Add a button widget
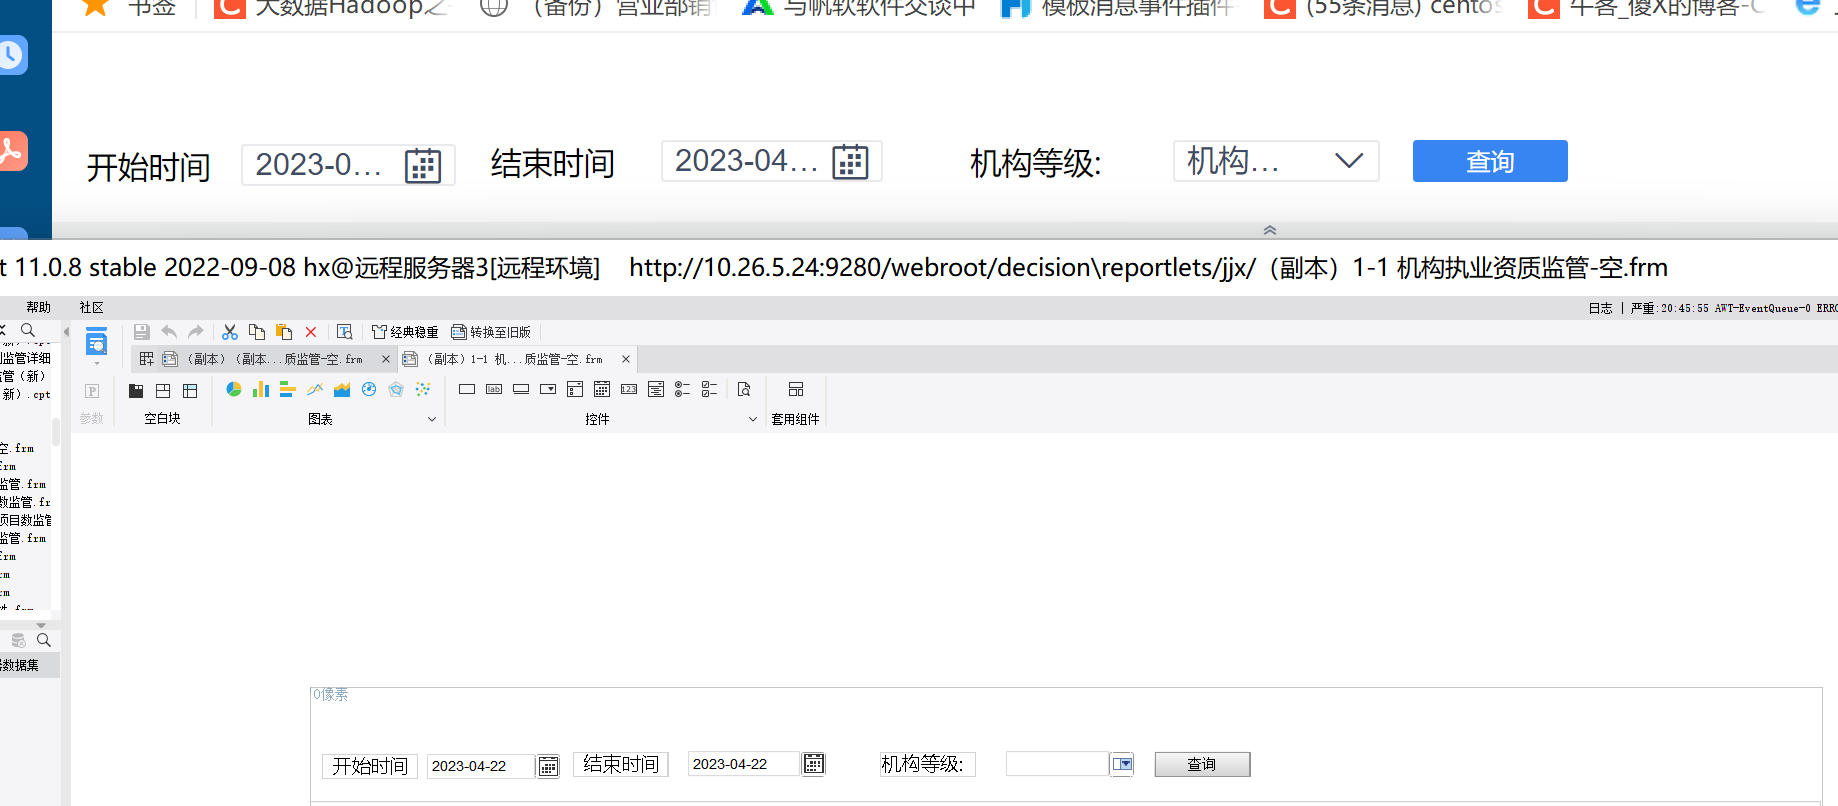 [521, 389]
